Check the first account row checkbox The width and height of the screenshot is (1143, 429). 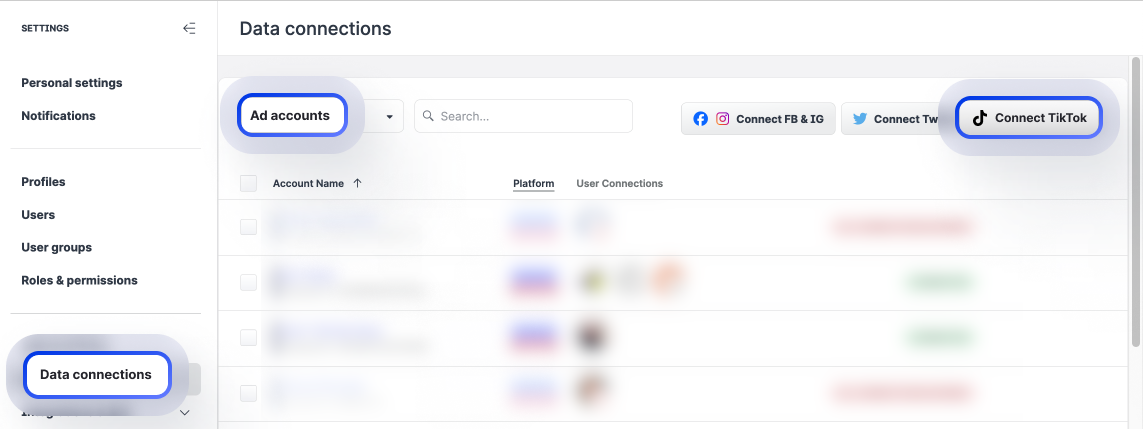248,227
